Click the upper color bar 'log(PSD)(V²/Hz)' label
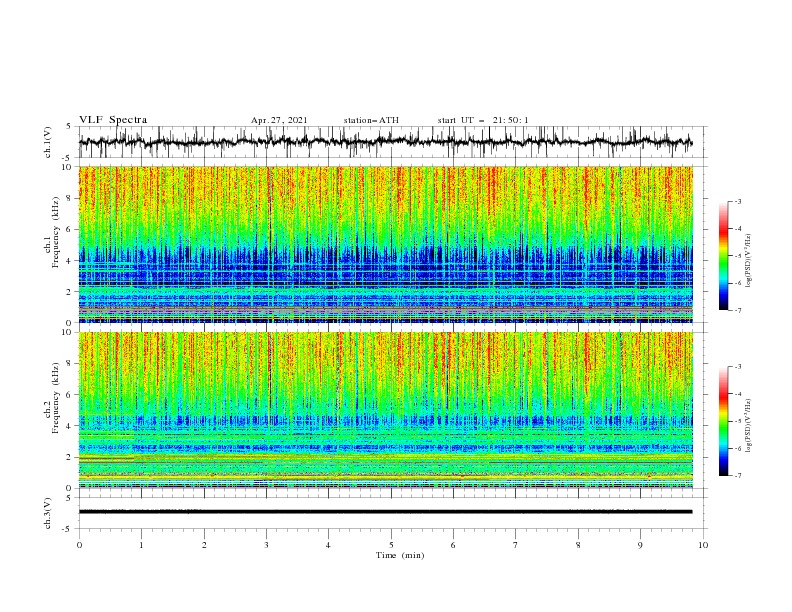The image size is (792, 612). (749, 261)
